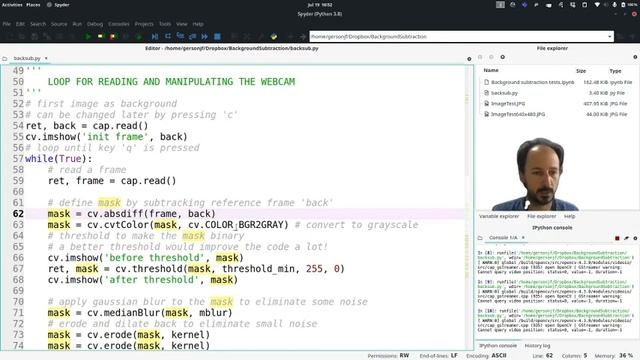Open the Spyder app menu in top bar

(58, 5)
